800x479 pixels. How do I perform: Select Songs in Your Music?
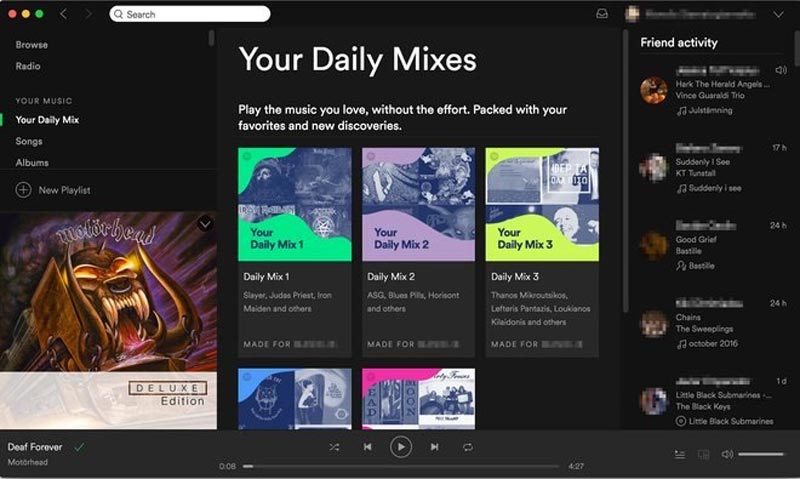[x=29, y=141]
